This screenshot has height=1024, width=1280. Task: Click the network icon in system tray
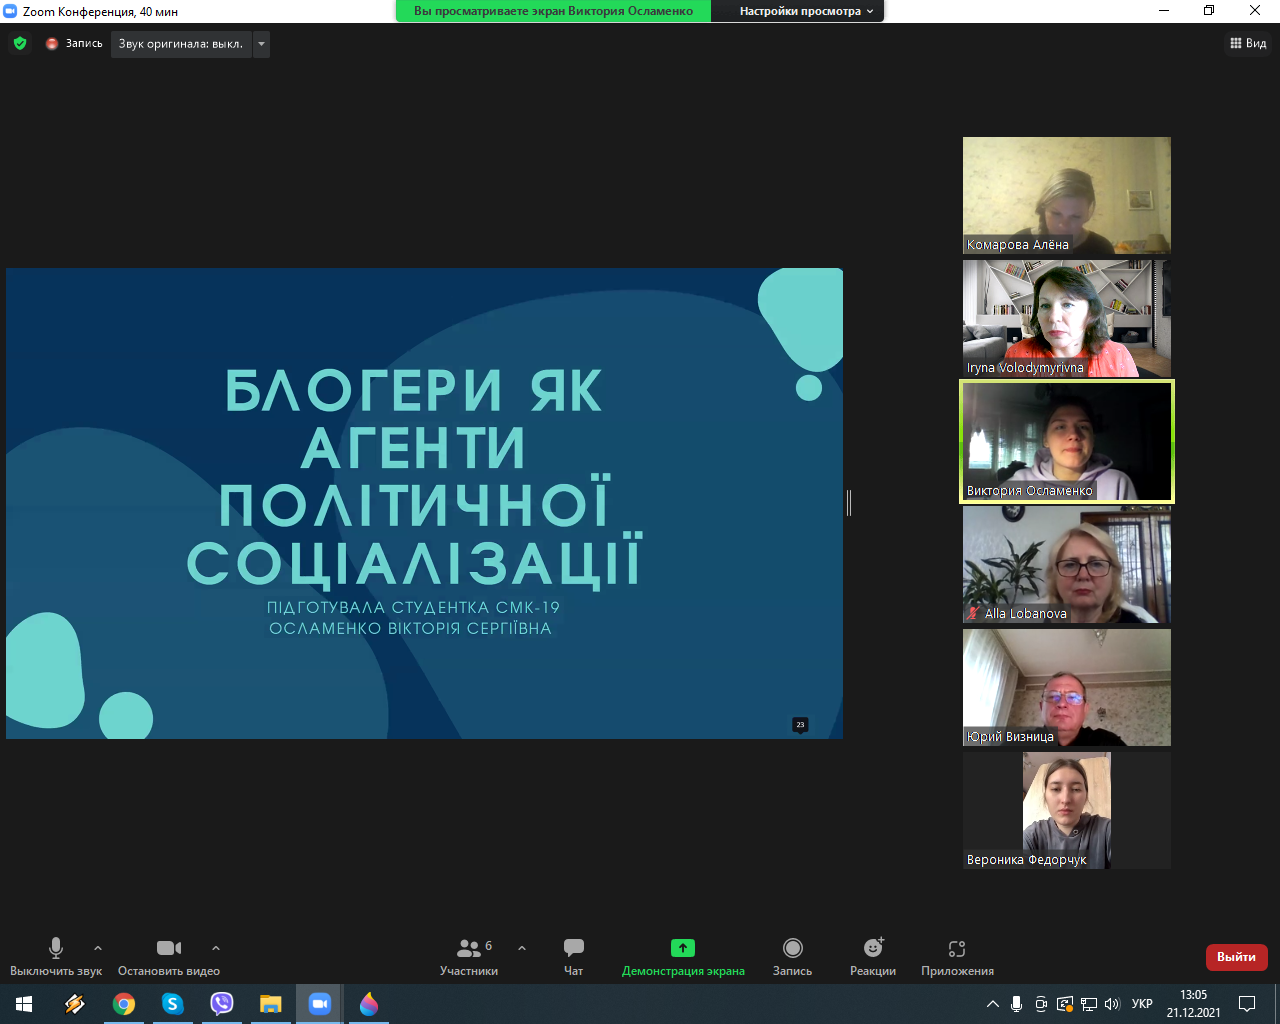coord(1089,1004)
